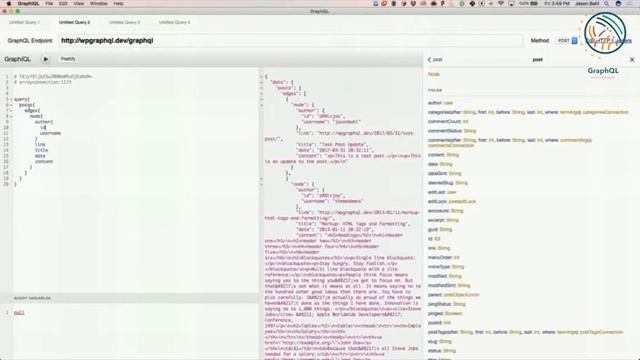Viewport: 640px width, 360px height.
Task: Click the commentStatus field in docs
Action: click(x=444, y=131)
